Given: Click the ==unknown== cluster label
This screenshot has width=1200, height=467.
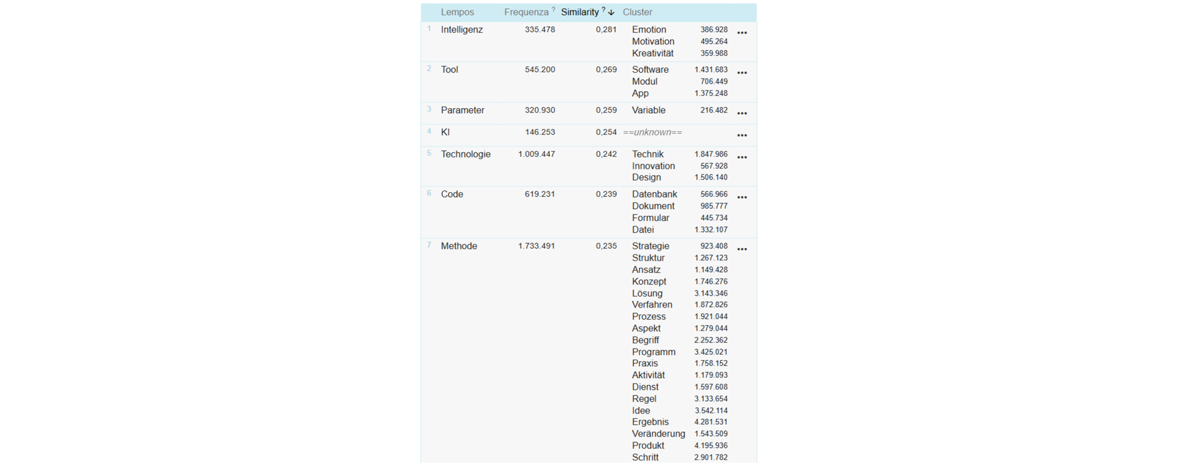Looking at the screenshot, I should (653, 132).
